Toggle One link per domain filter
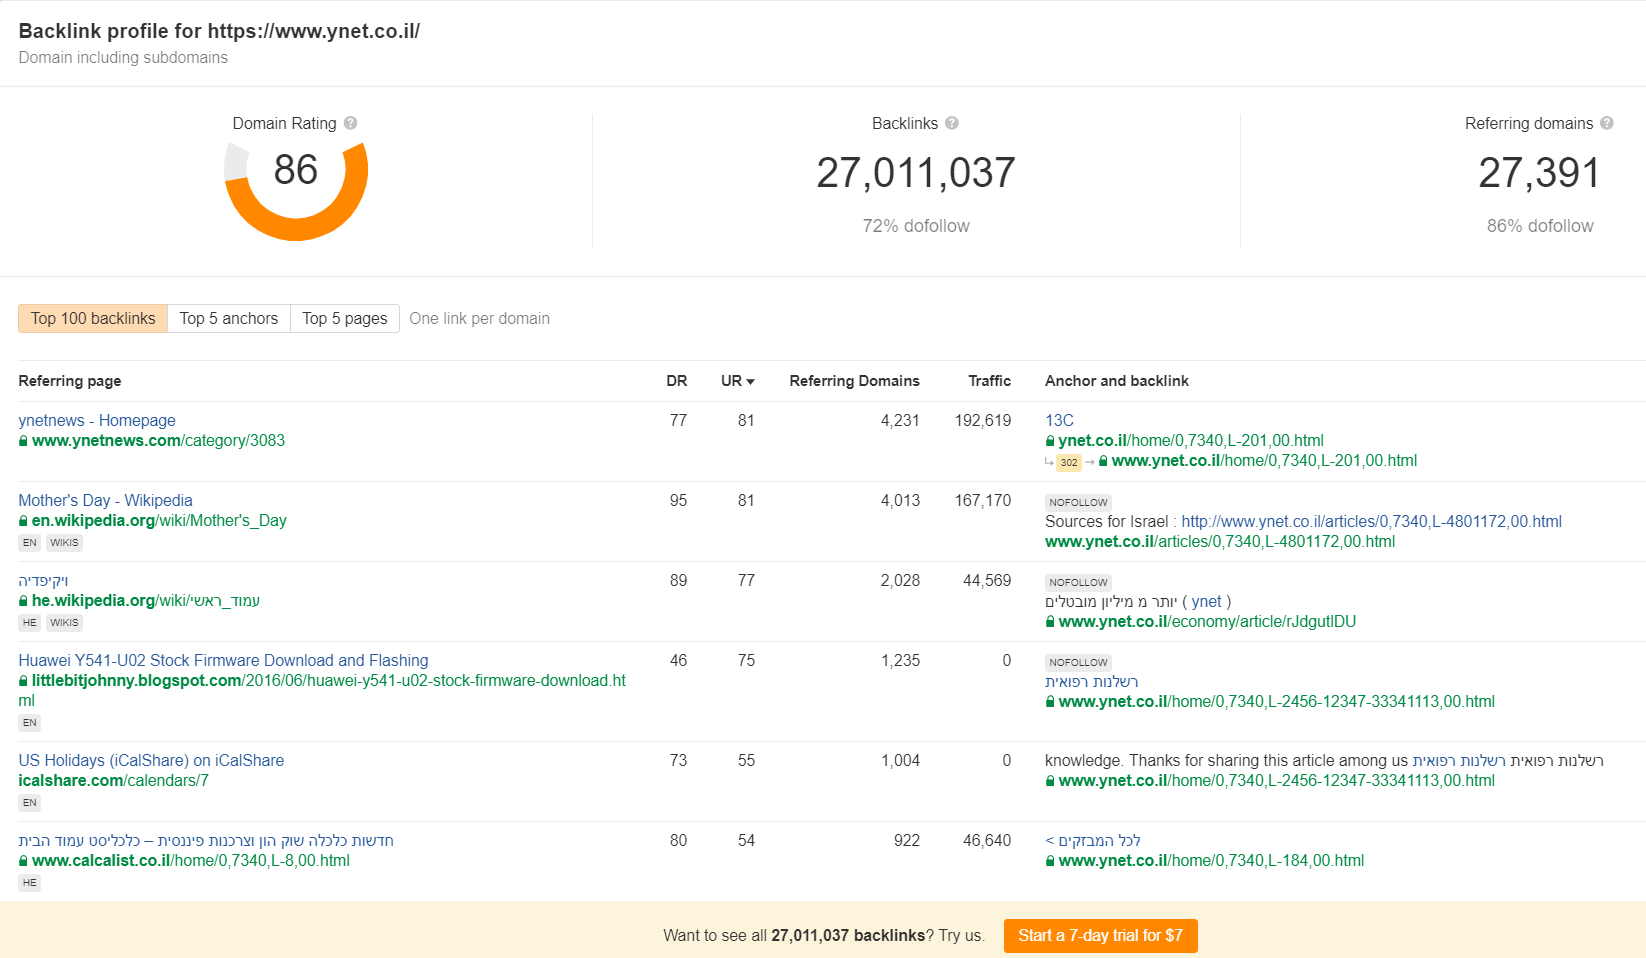Viewport: 1646px width, 958px height. tap(479, 319)
